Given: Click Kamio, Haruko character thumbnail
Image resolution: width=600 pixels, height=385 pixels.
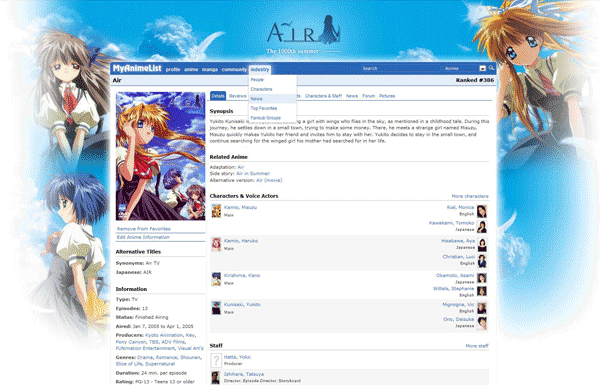Looking at the screenshot, I should coord(216,244).
